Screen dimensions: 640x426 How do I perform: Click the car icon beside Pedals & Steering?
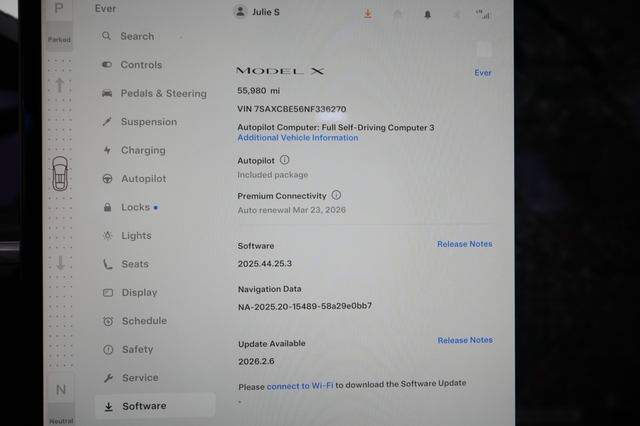point(107,93)
